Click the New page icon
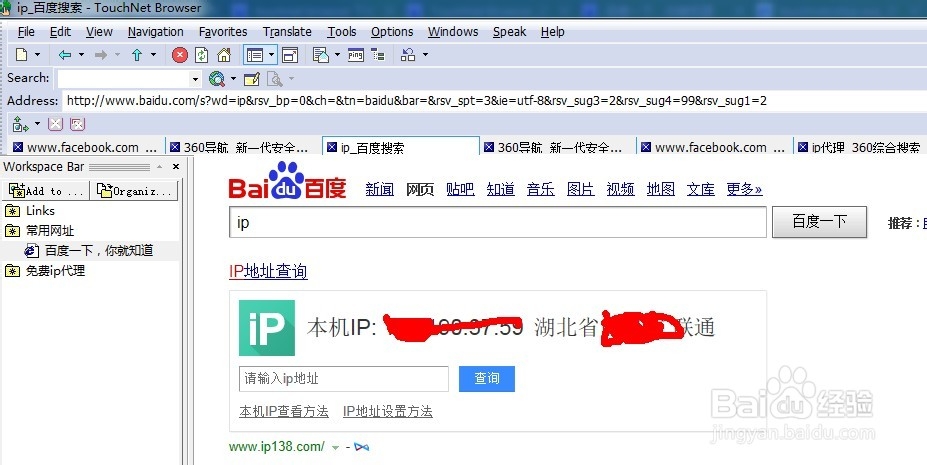This screenshot has width=927, height=465. pyautogui.click(x=21, y=55)
